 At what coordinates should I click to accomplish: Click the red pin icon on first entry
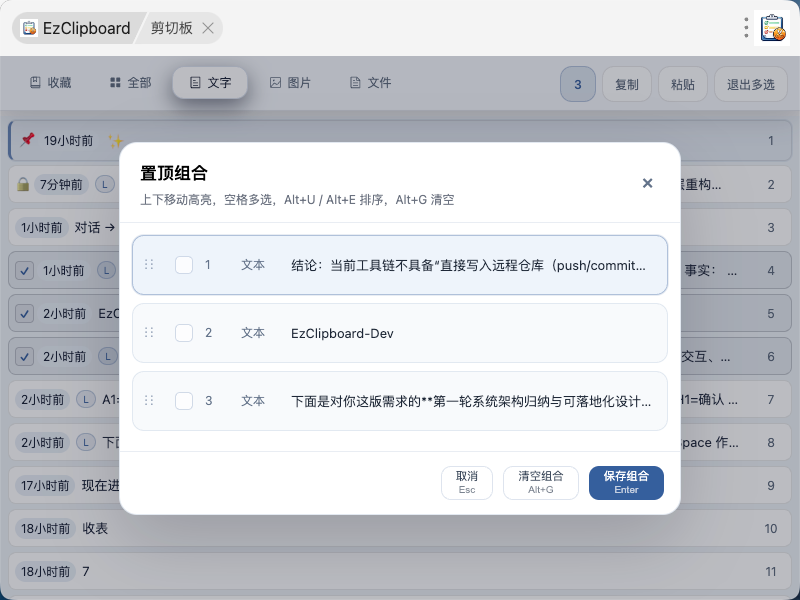coord(28,139)
